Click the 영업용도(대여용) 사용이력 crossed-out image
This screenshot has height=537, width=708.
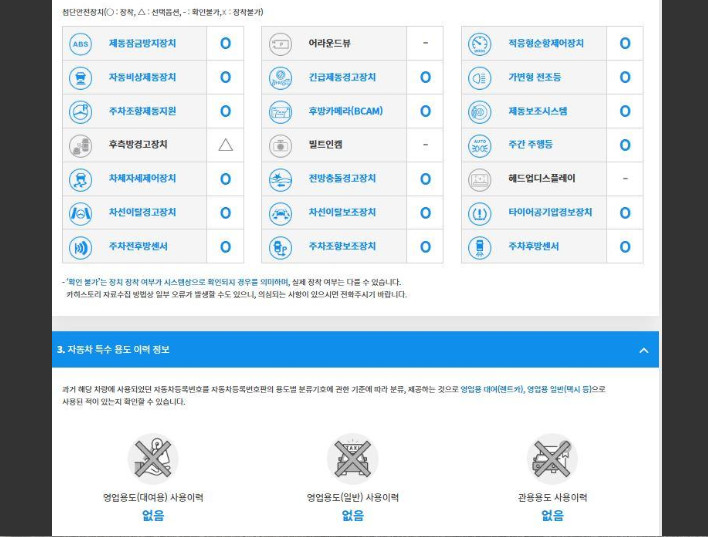(x=153, y=460)
